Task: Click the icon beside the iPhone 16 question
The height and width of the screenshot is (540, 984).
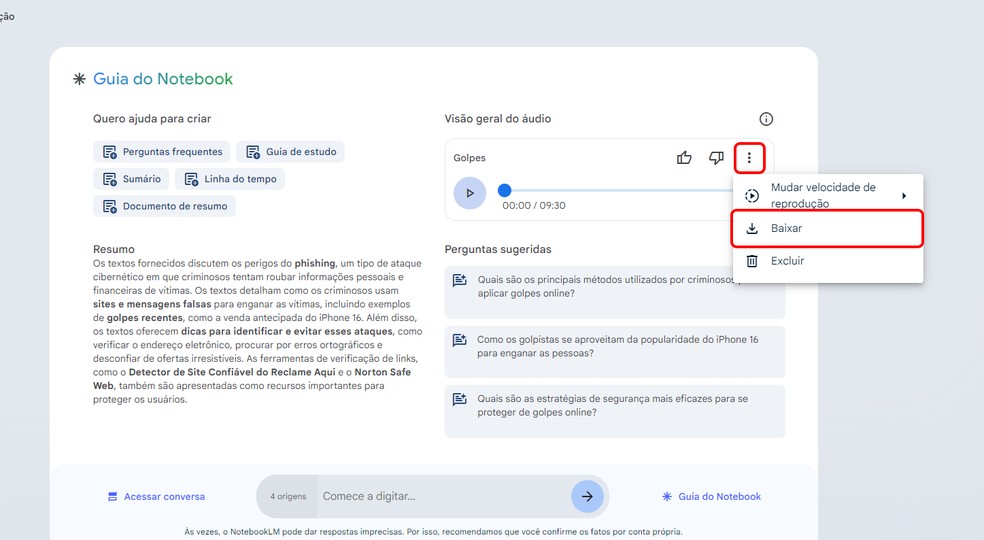Action: pos(459,340)
